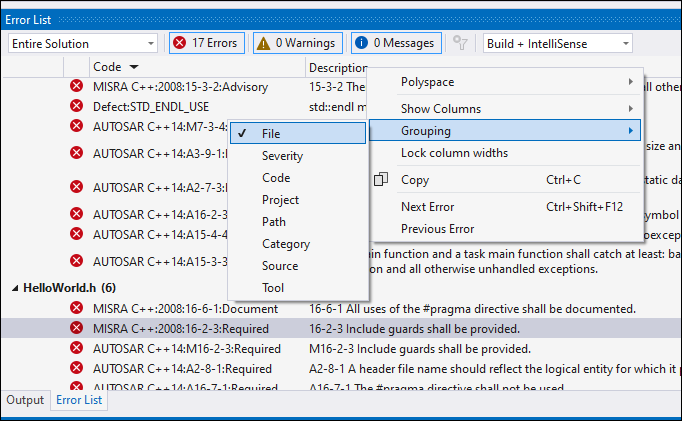Toggle the 0 Messages filter button
Screen dimensions: 682x421
395,43
